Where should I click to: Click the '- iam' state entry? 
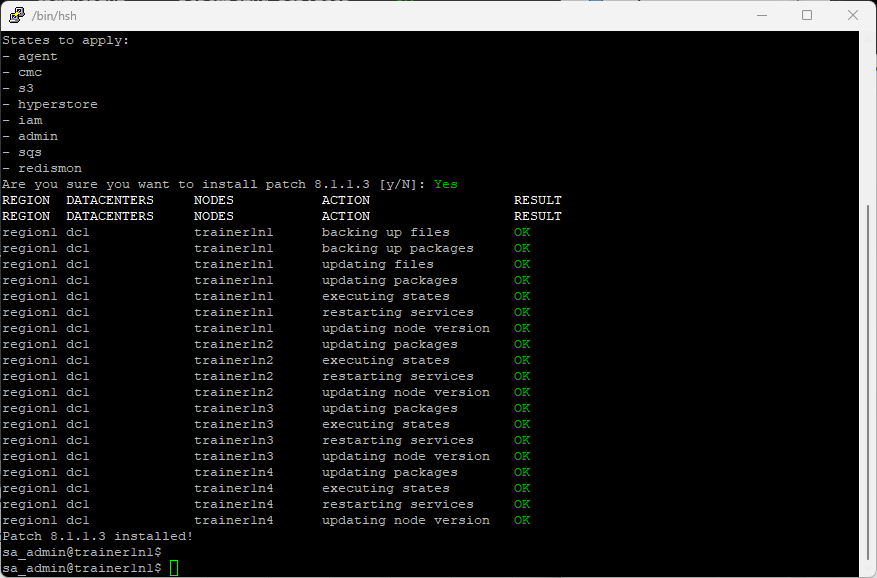22,120
